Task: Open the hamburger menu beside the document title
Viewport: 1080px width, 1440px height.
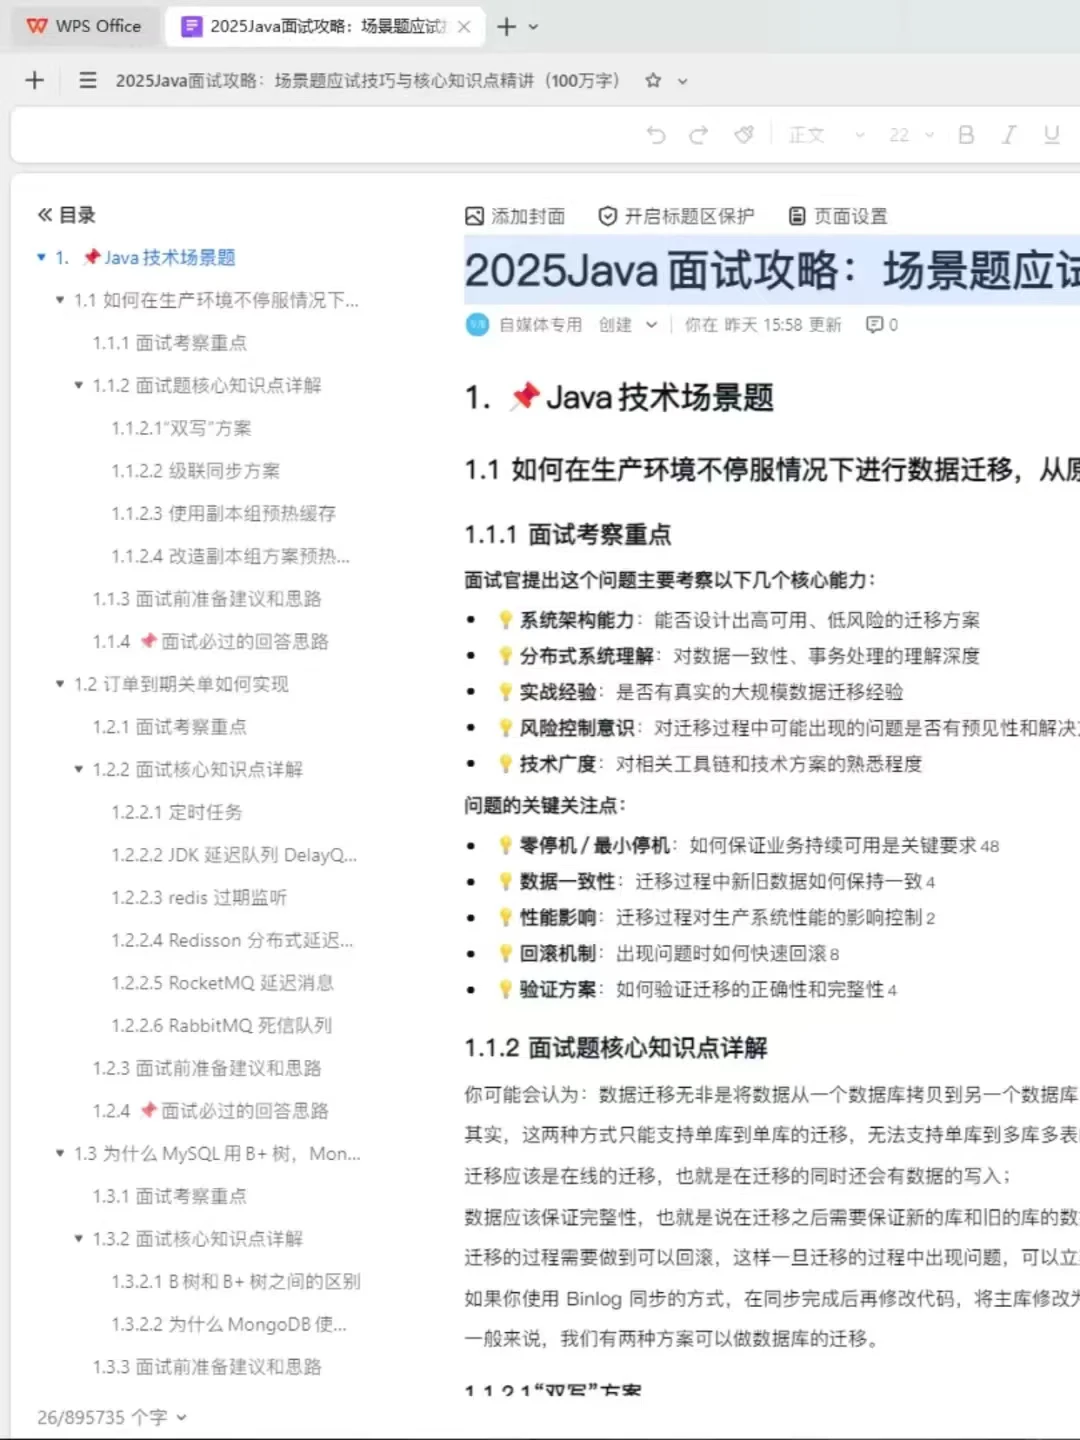Action: pos(87,80)
